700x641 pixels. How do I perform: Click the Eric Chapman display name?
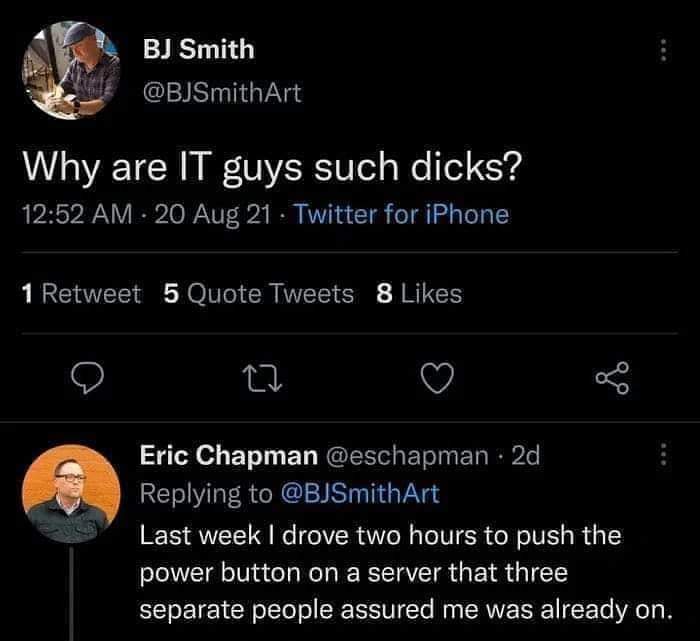pyautogui.click(x=229, y=455)
